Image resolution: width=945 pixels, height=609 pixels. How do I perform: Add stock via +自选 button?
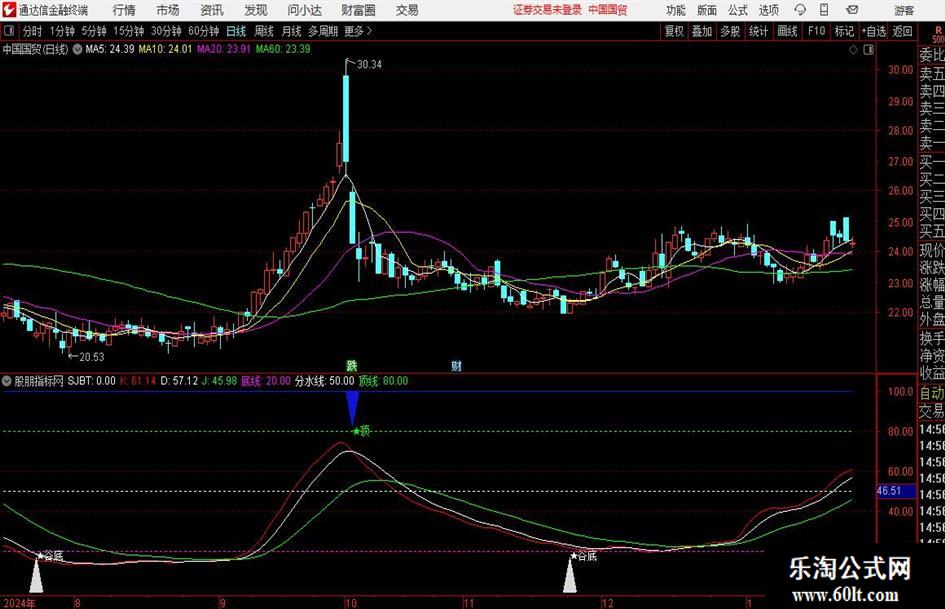coord(874,31)
